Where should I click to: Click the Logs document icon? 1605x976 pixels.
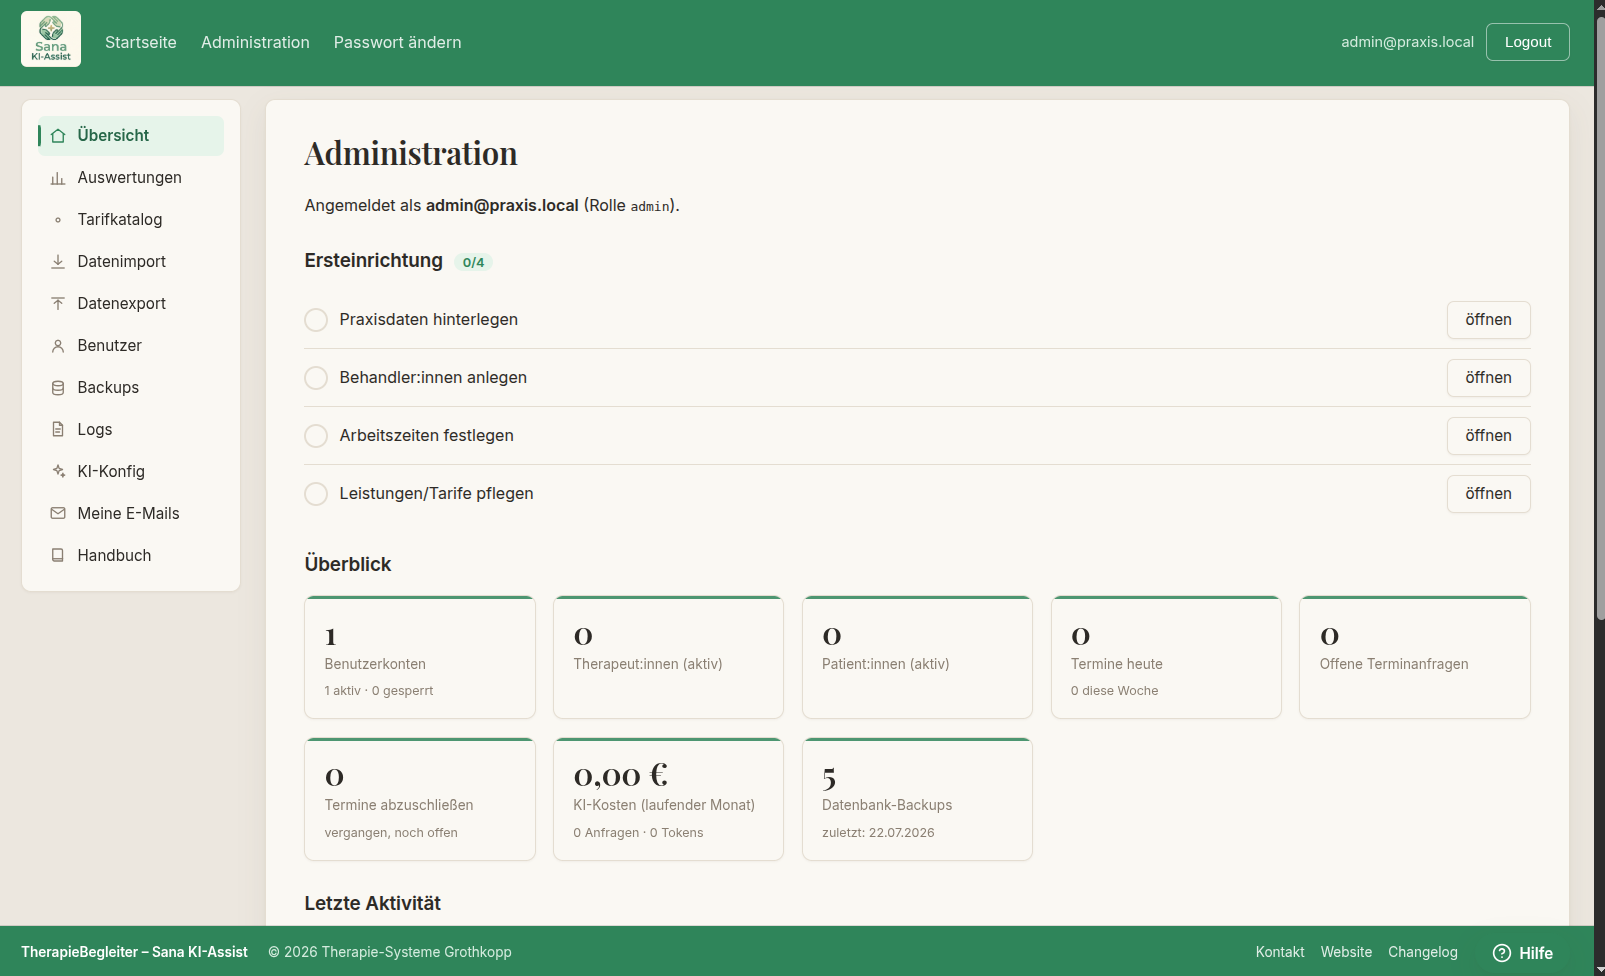pyautogui.click(x=58, y=430)
